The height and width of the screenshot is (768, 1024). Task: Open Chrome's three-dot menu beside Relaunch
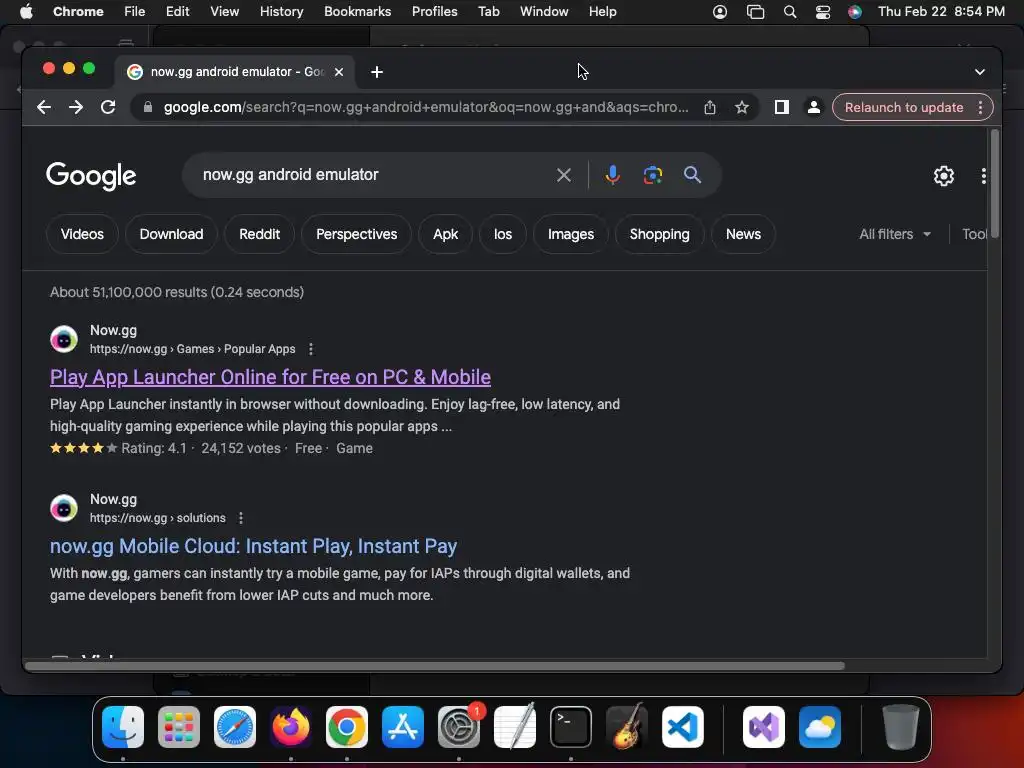980,107
